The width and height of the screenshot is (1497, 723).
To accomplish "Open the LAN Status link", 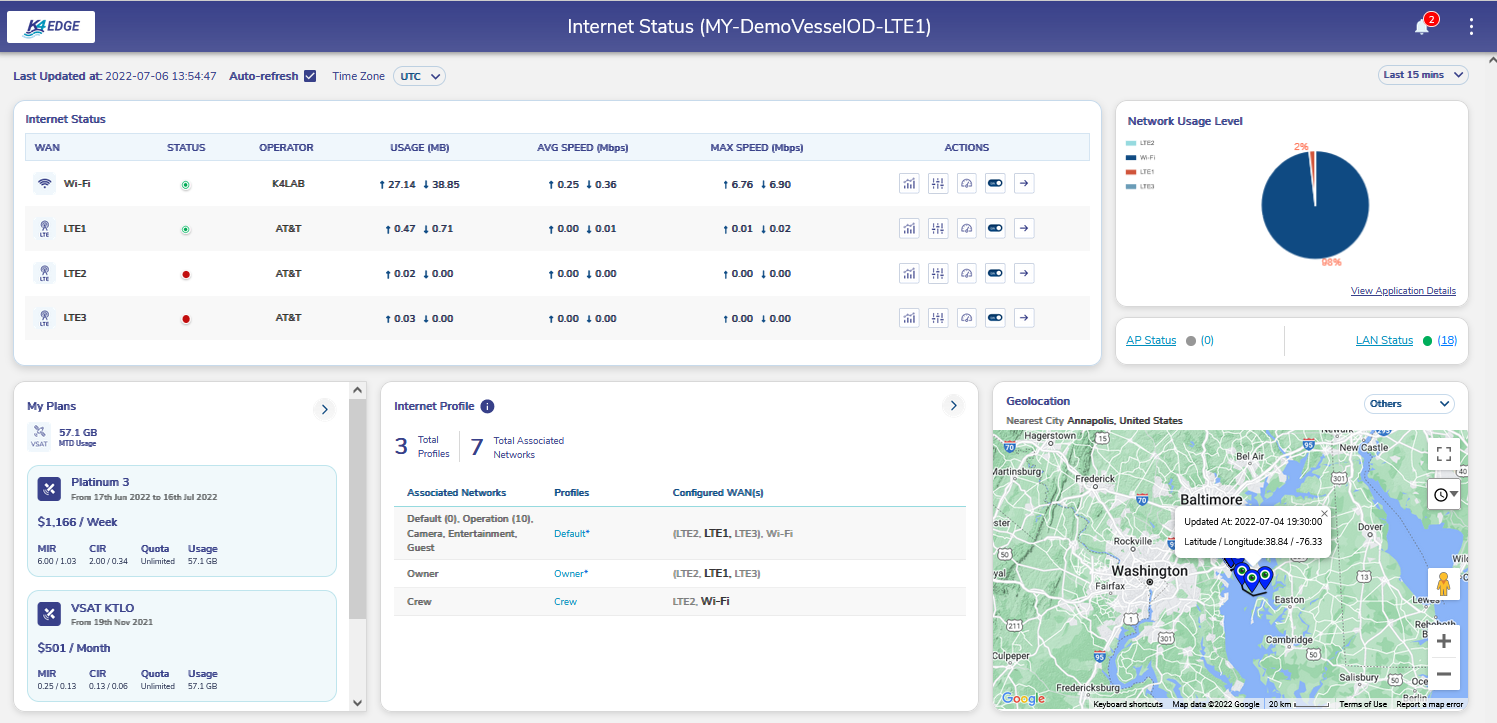I will point(1384,341).
